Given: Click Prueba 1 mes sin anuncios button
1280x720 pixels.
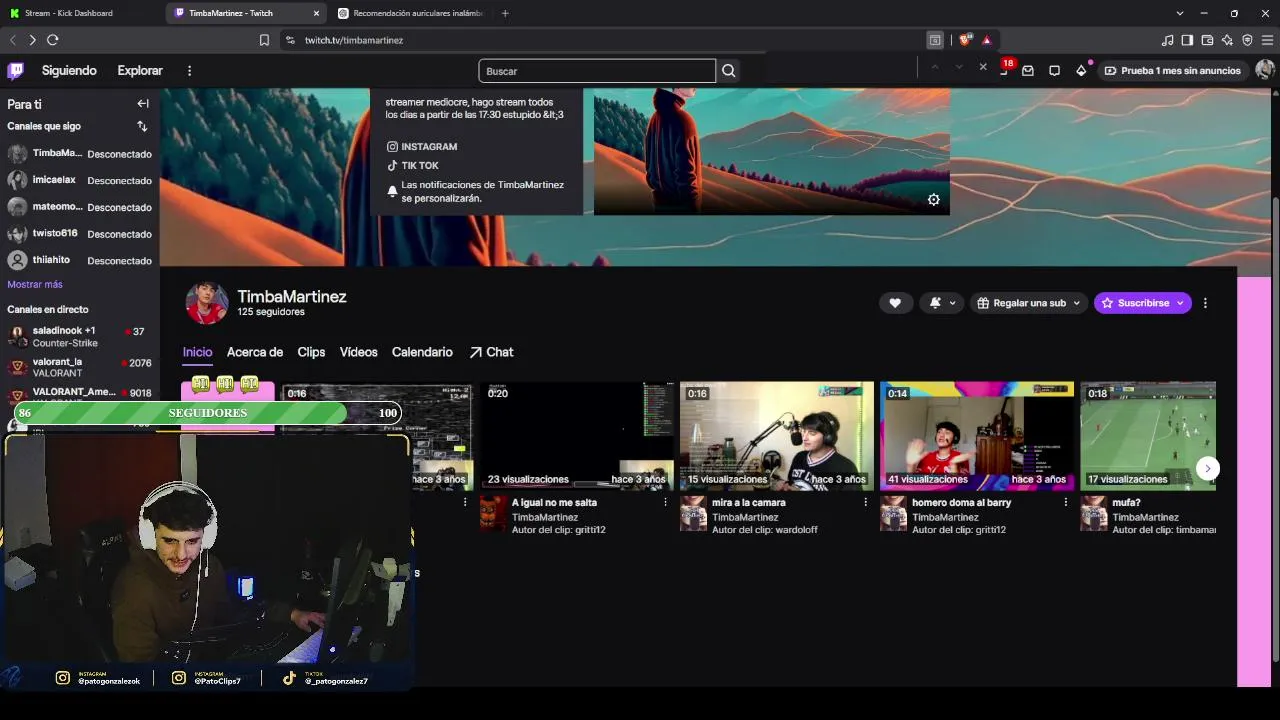Looking at the screenshot, I should click(x=1173, y=71).
